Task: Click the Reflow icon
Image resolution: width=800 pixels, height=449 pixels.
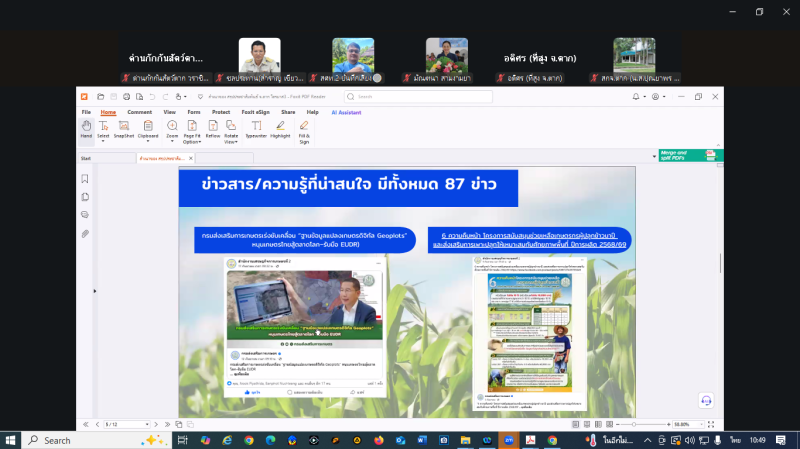Action: [x=213, y=129]
